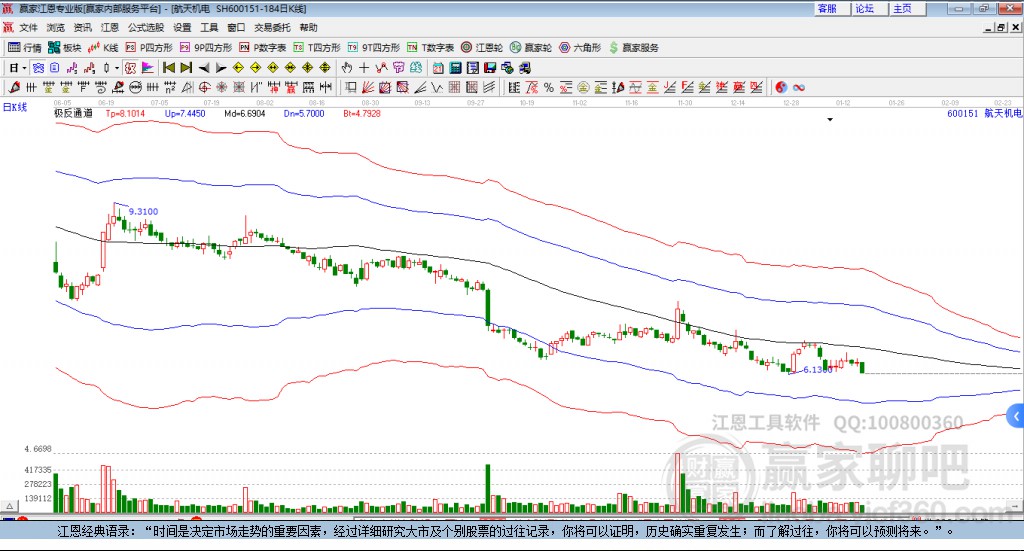Click the red floppy disk save icon
The image size is (1024, 551).
(490, 68)
